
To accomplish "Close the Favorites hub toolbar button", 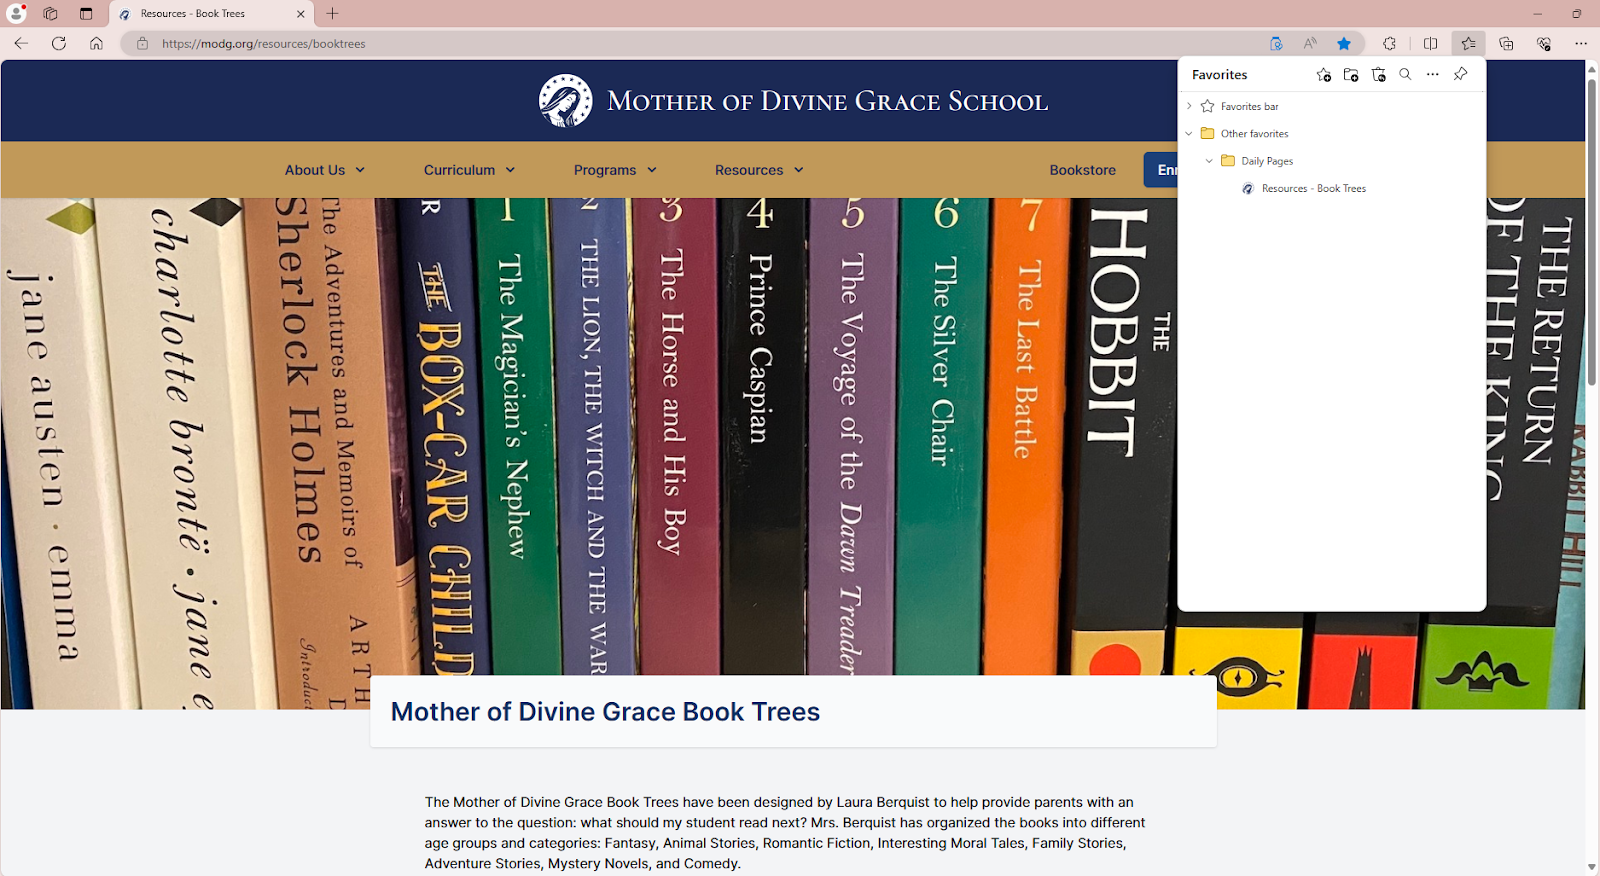I will (x=1468, y=44).
